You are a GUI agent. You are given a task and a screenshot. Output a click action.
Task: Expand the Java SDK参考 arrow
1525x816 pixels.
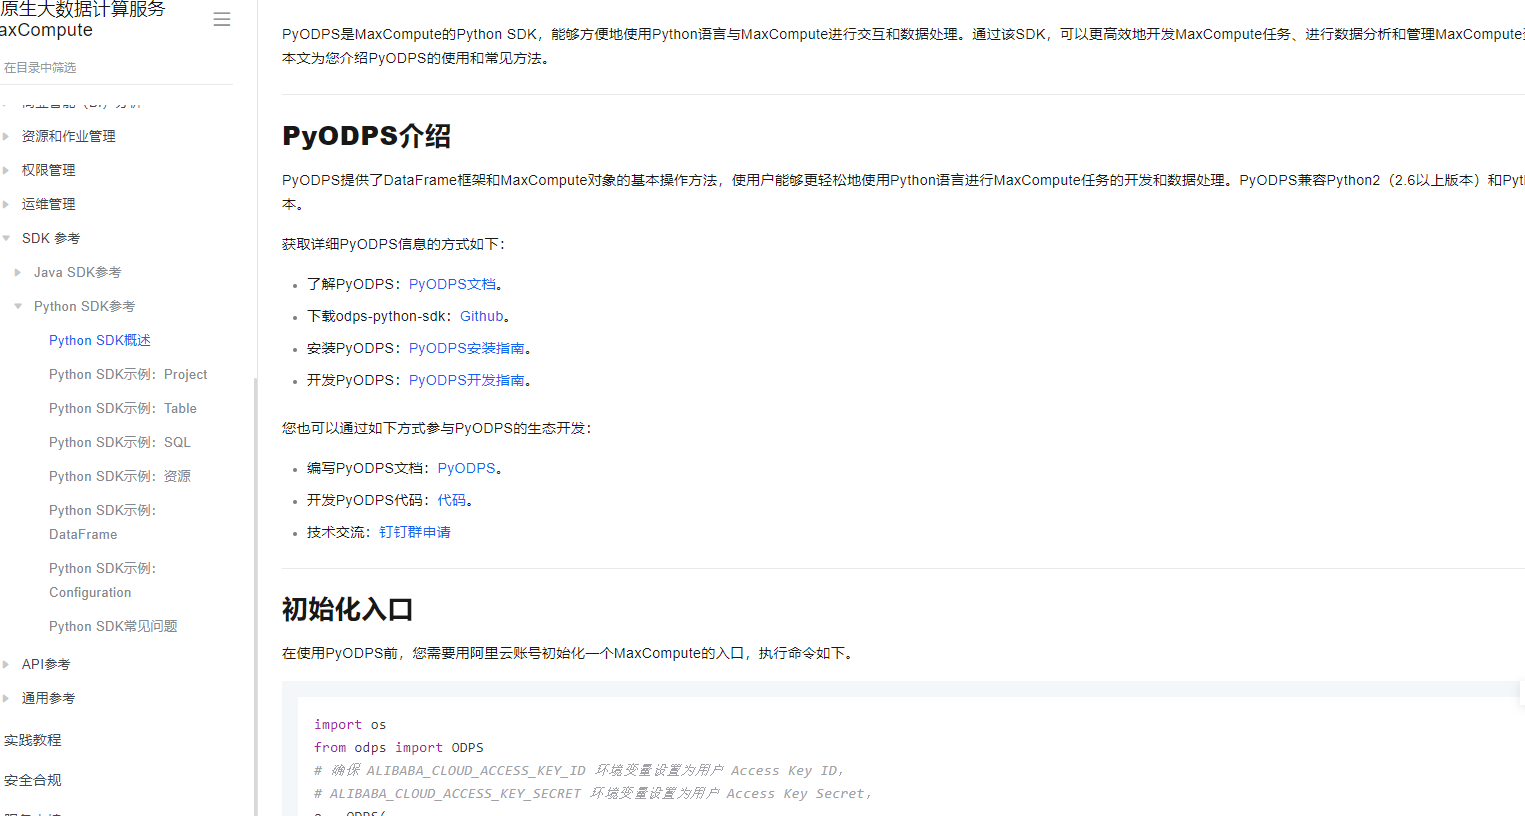18,272
